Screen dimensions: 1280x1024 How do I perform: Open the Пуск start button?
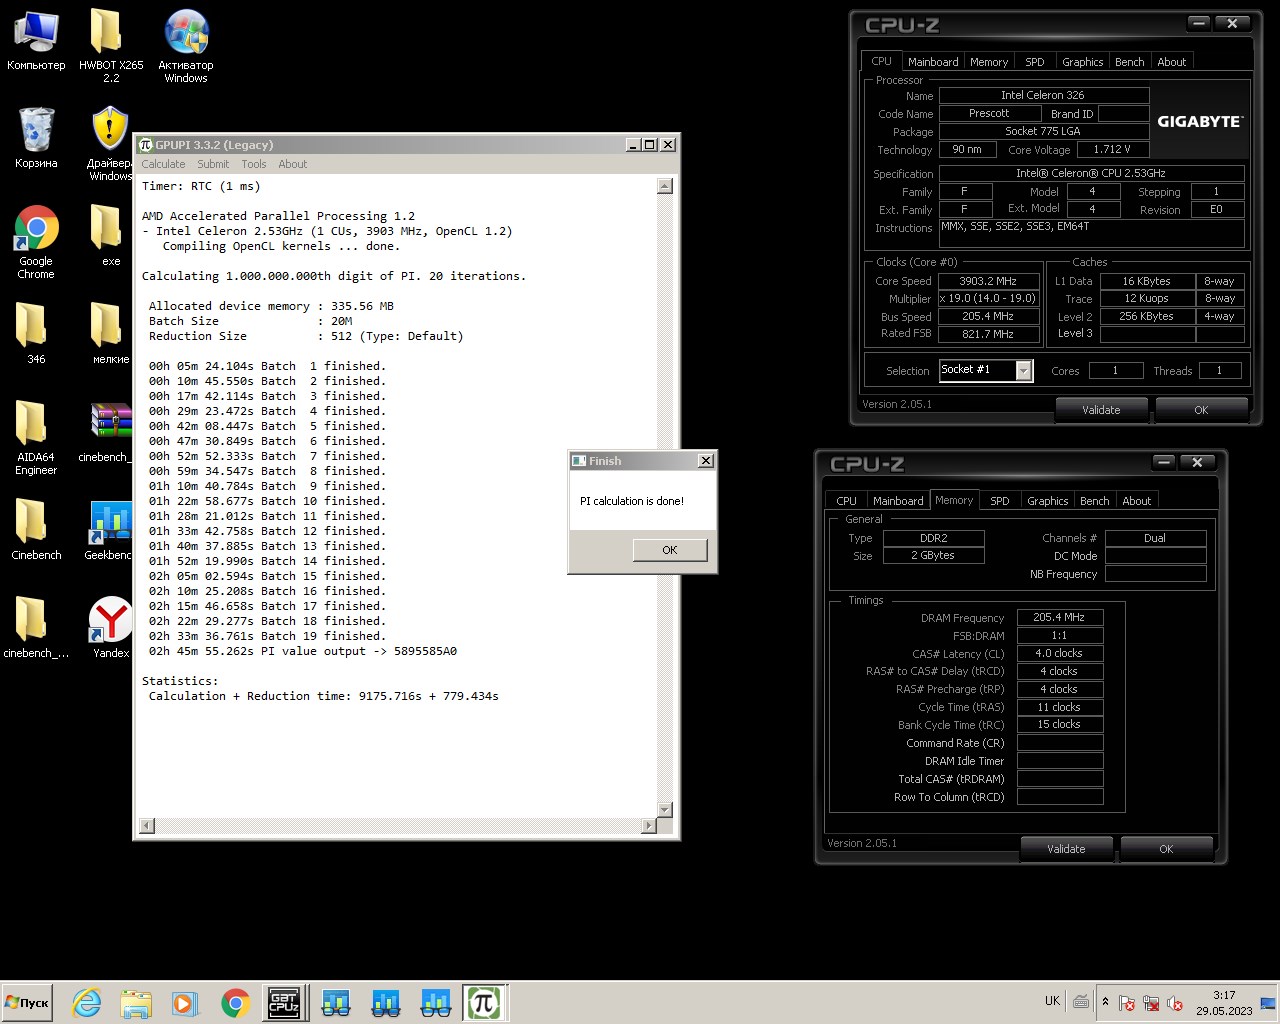[x=28, y=1003]
